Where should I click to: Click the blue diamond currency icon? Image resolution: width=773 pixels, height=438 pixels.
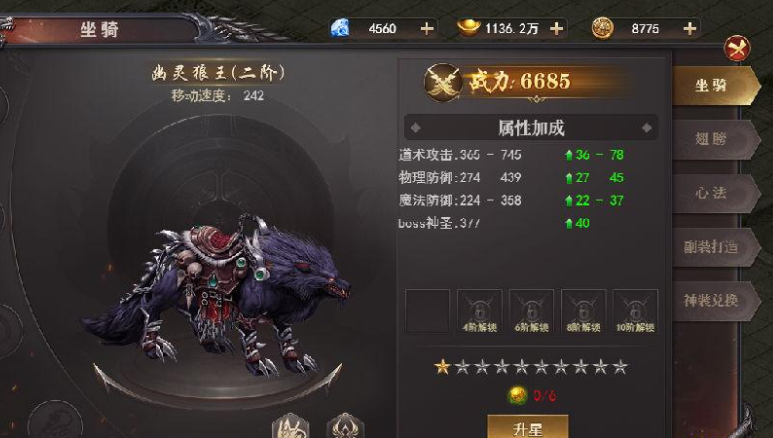pos(340,28)
